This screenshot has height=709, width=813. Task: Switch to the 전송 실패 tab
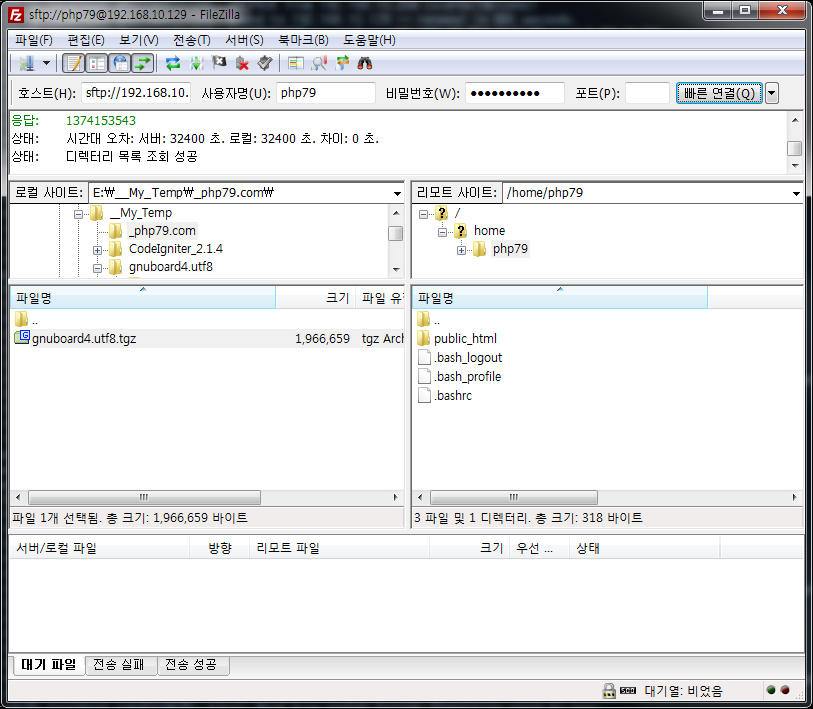pos(119,665)
